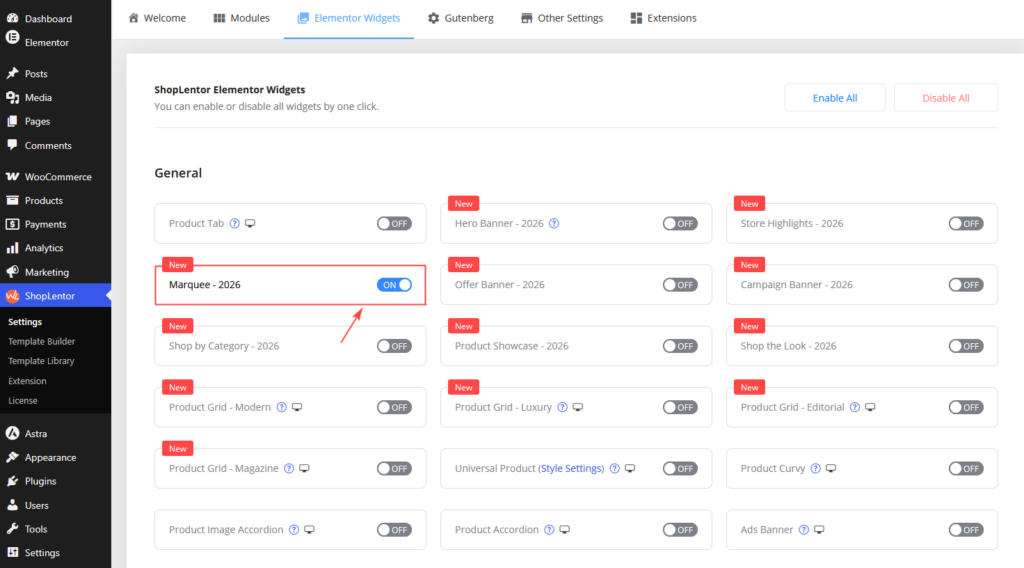1024x568 pixels.
Task: Toggle Product Grid - Luxury on
Action: (680, 407)
